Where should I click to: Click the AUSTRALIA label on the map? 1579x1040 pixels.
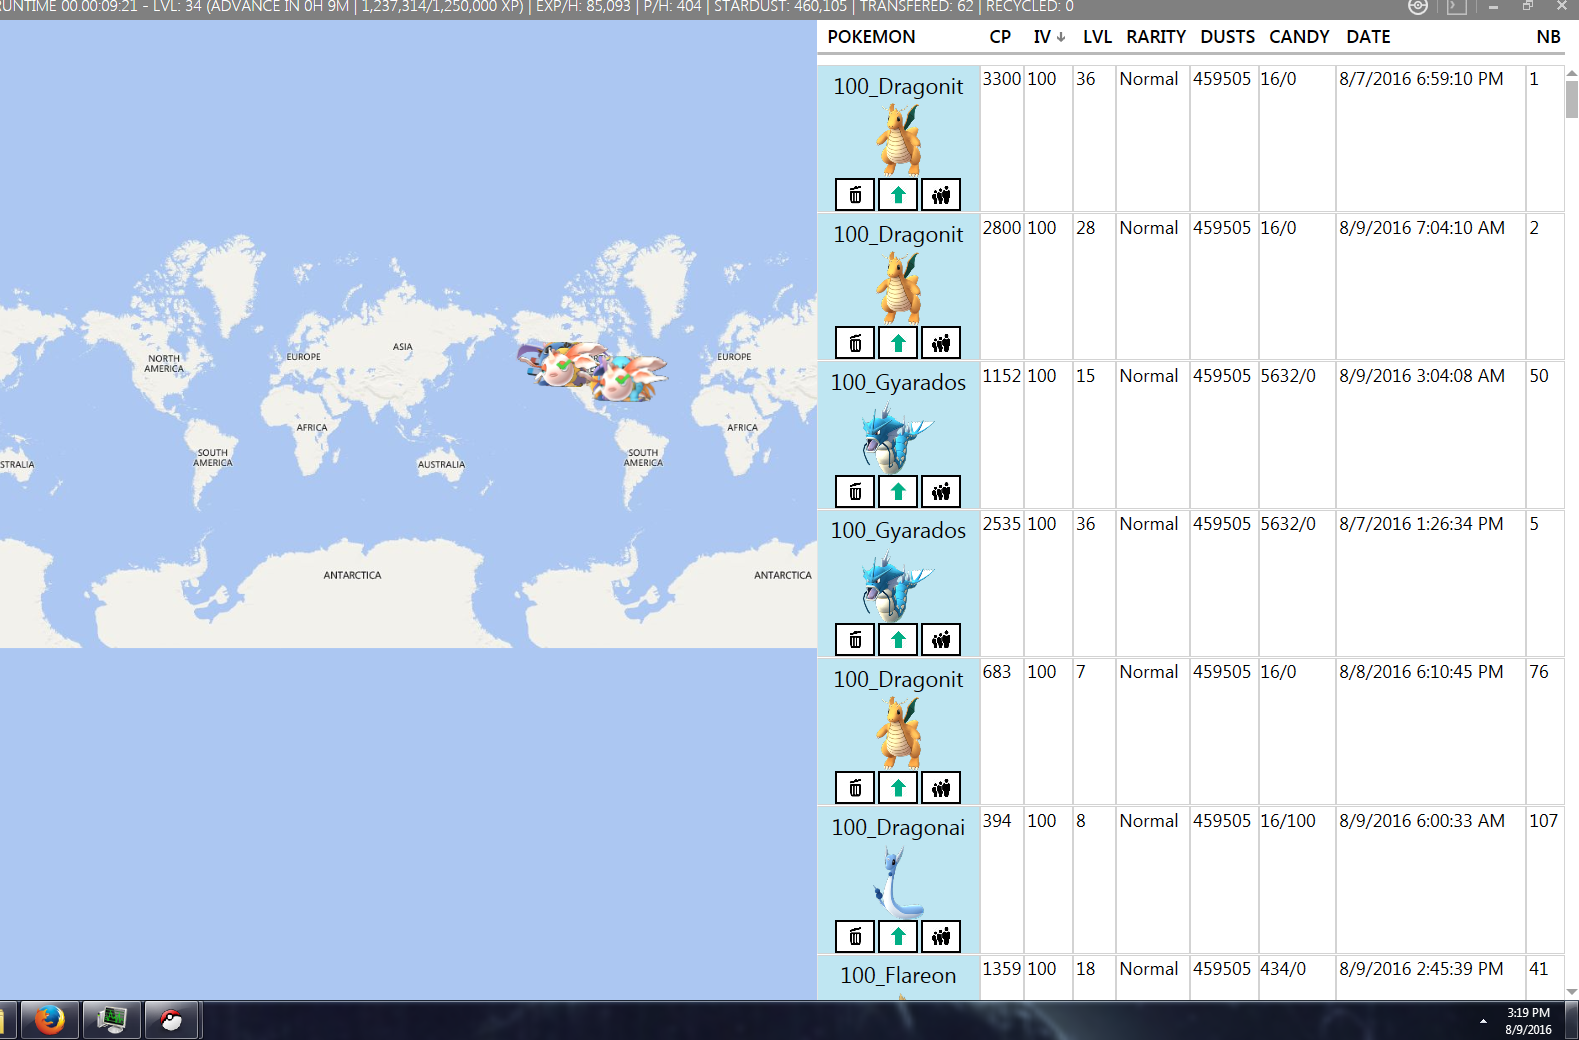(x=441, y=465)
